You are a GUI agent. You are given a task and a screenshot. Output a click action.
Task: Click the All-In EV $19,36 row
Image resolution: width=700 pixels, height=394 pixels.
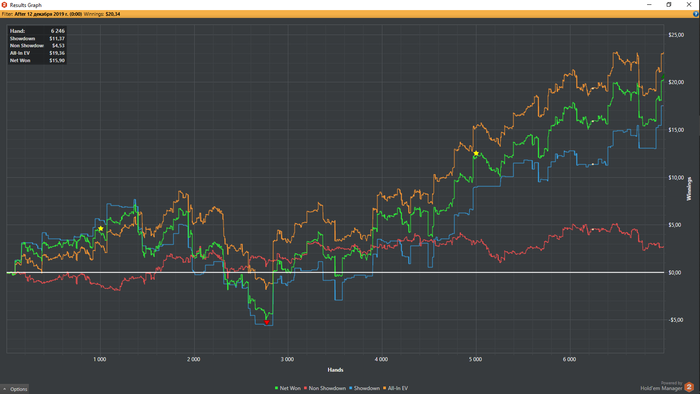[x=37, y=53]
